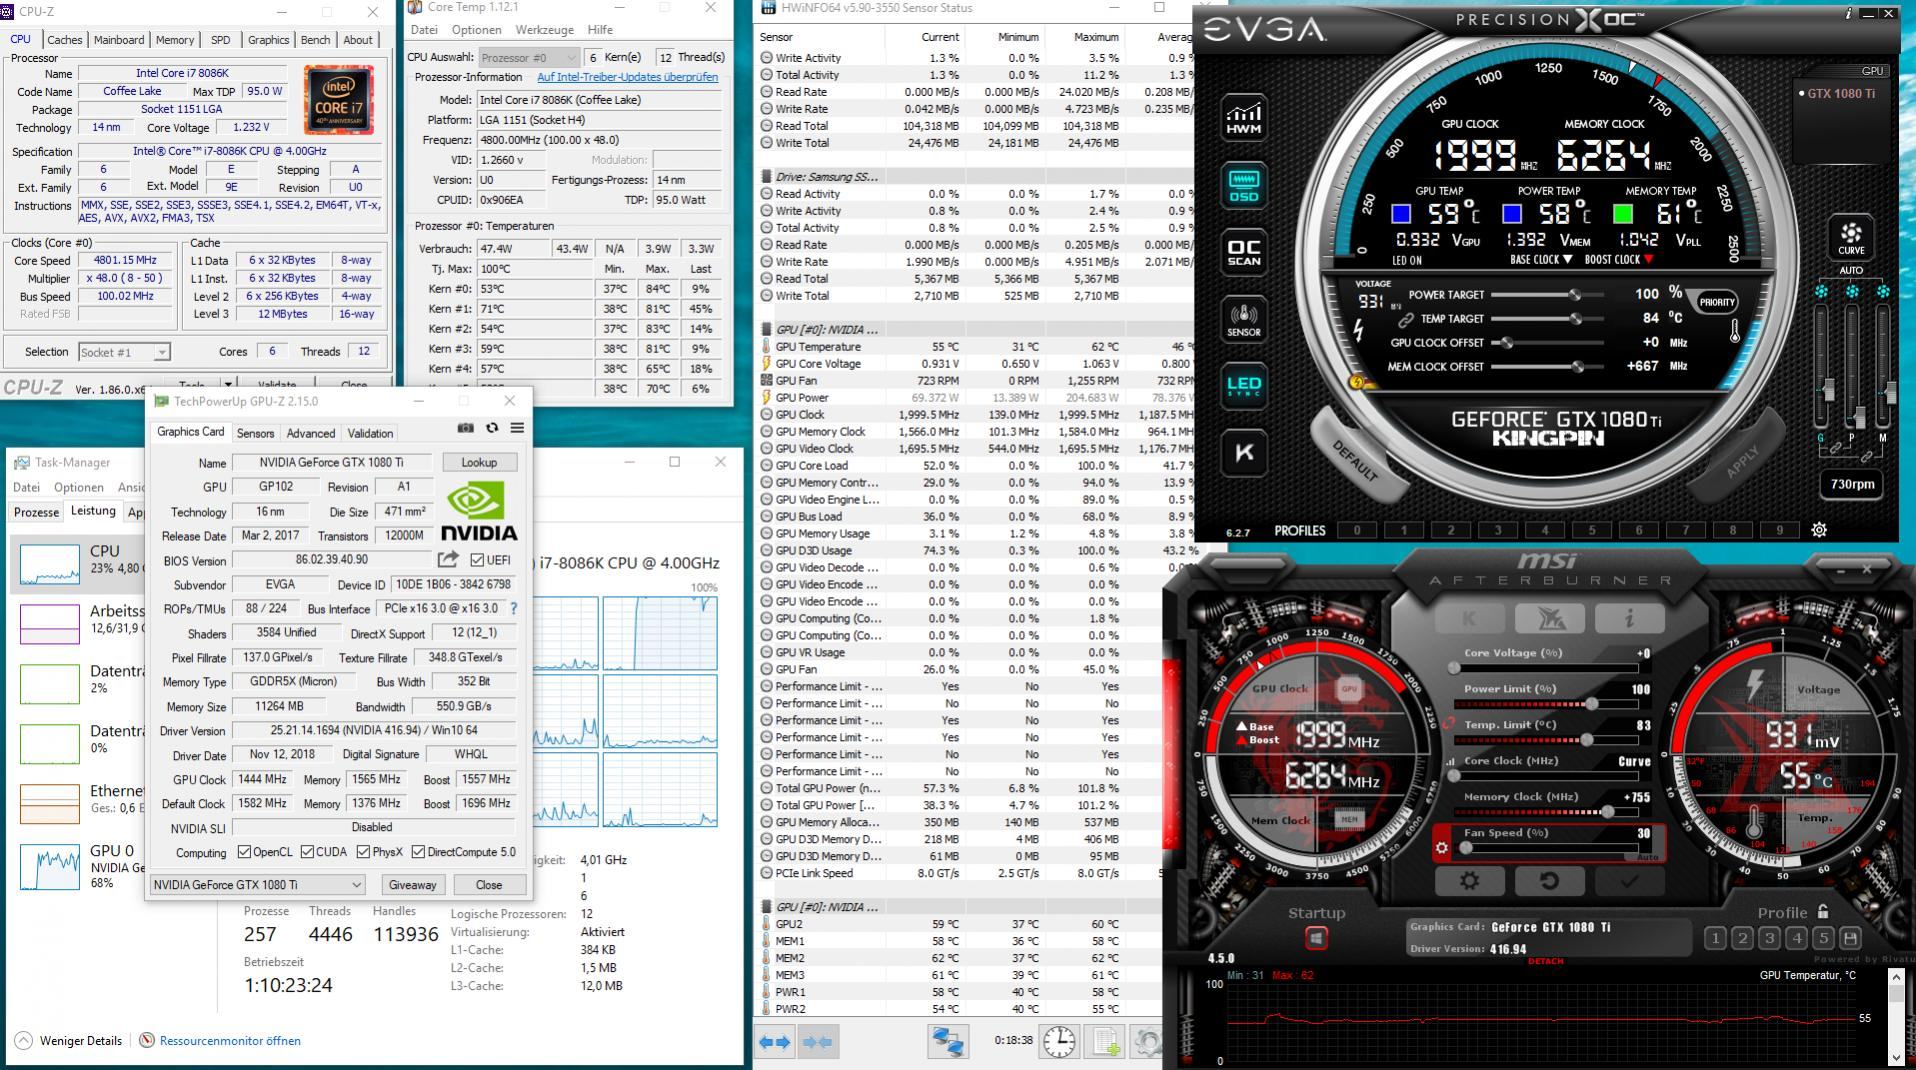The image size is (1916, 1070).
Task: Apply Afterburner settings with checkmark
Action: (x=1629, y=881)
